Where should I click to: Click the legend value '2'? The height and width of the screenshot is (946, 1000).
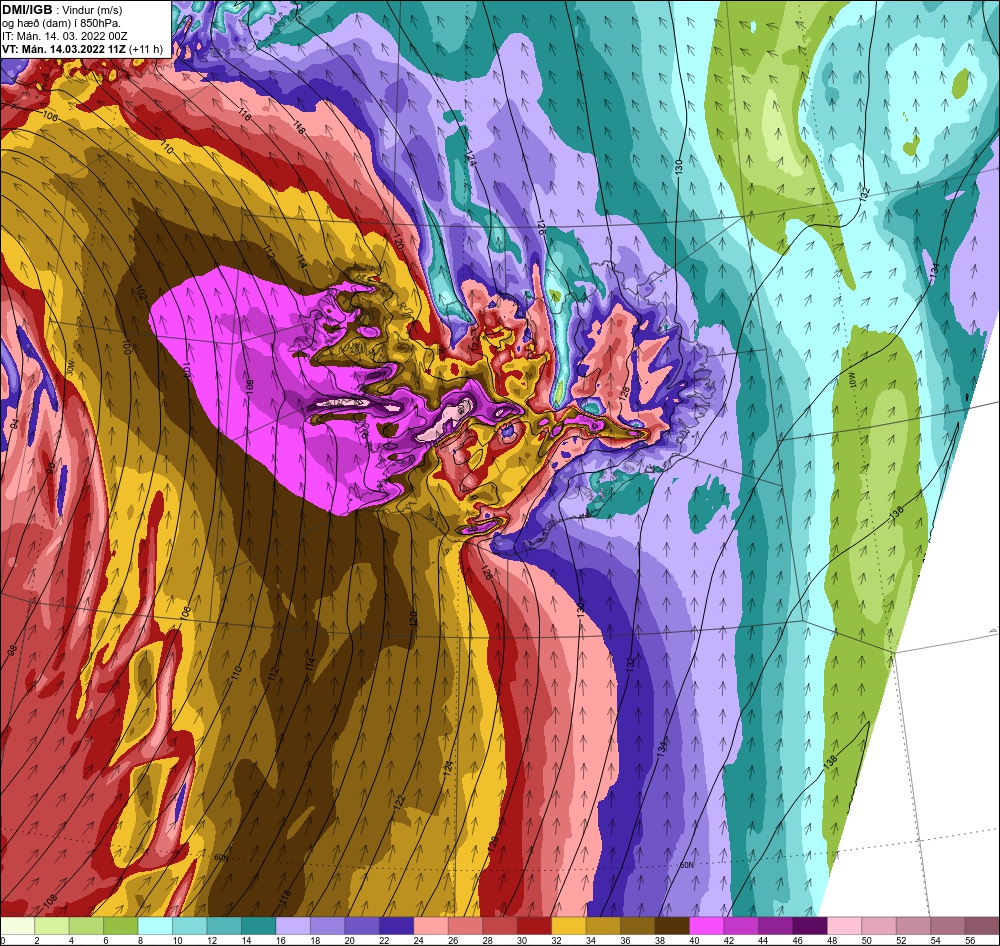pos(36,940)
